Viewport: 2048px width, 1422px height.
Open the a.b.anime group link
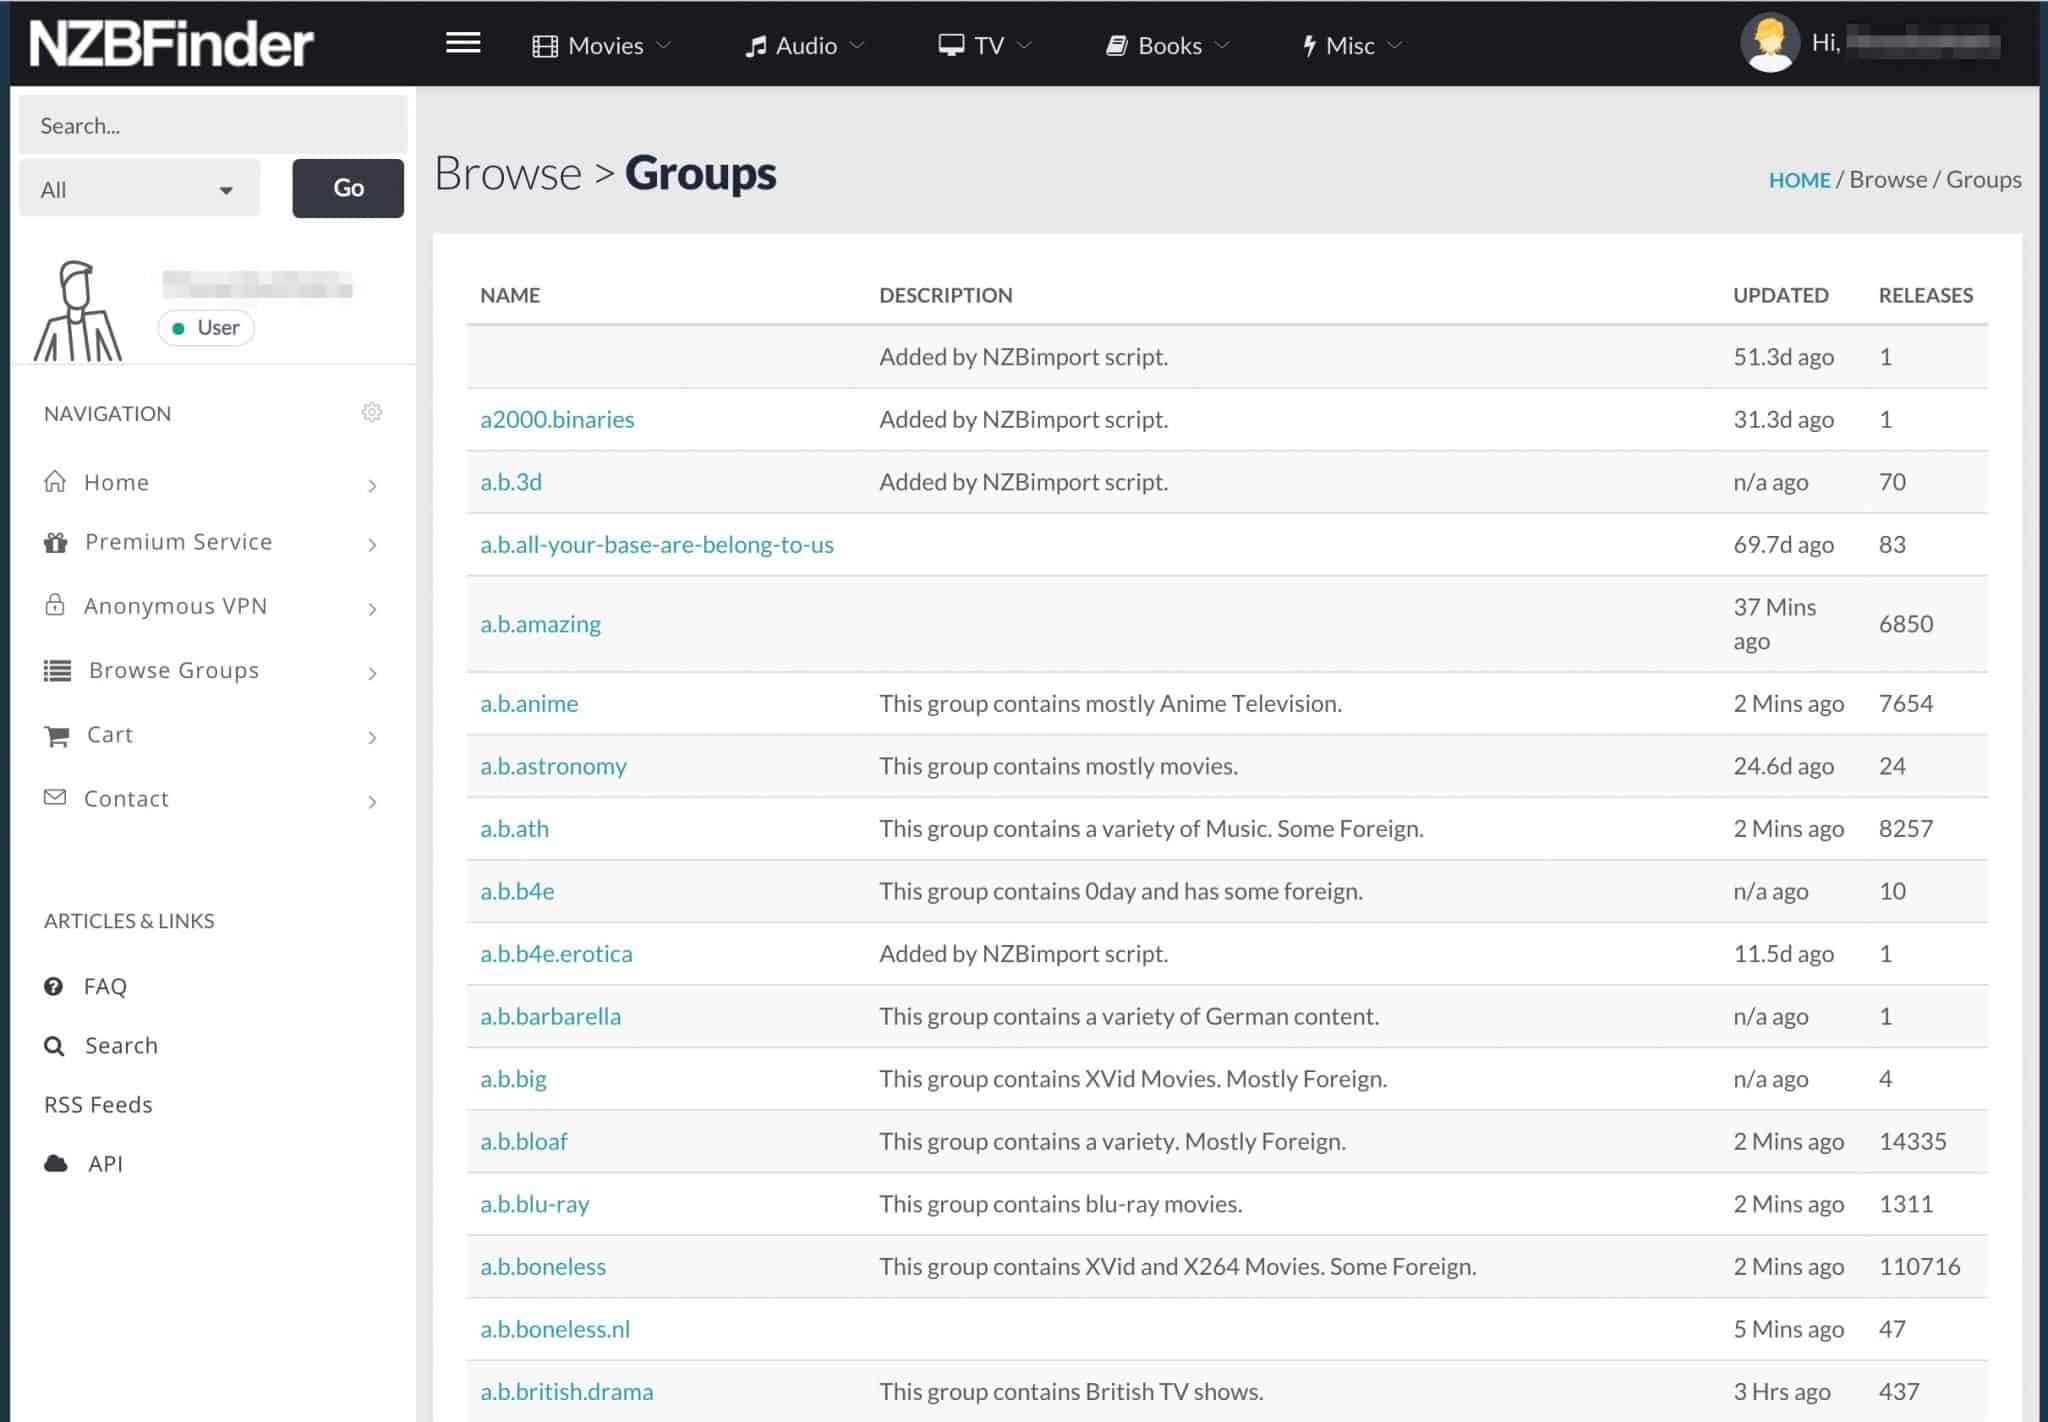click(x=530, y=703)
